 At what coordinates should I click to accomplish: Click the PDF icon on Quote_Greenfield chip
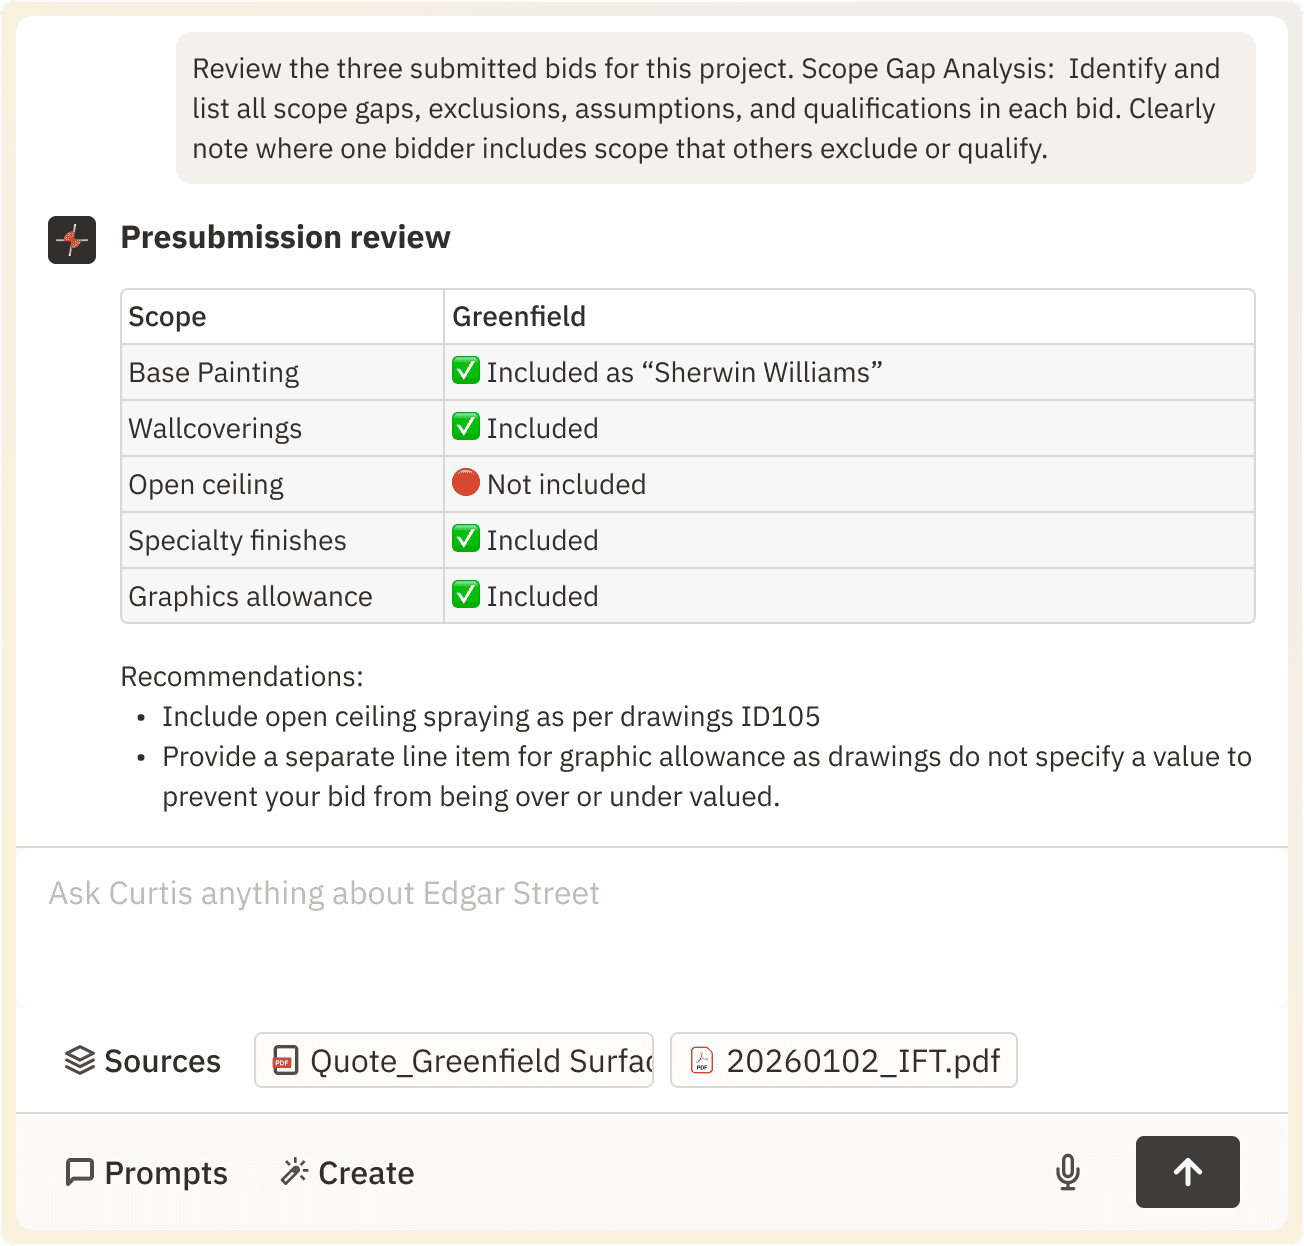click(285, 1060)
